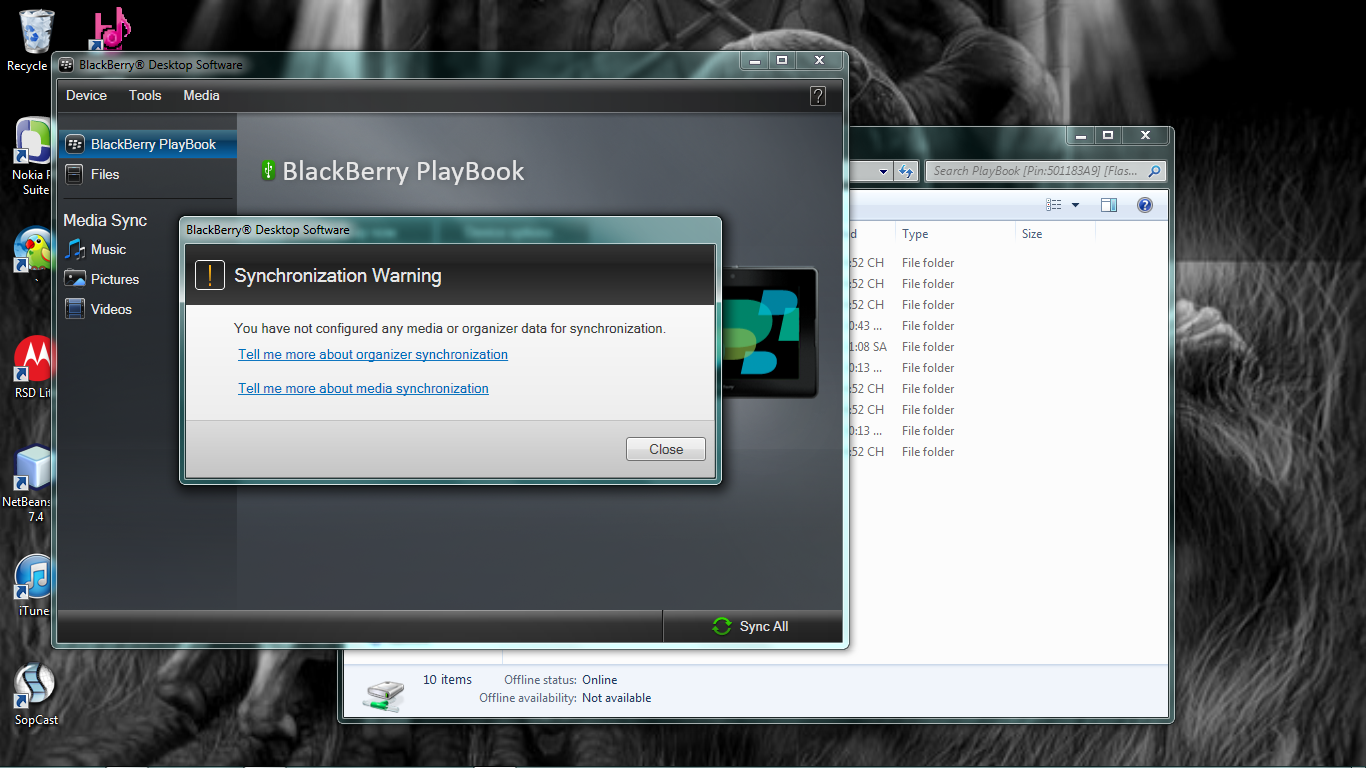This screenshot has height=768, width=1366.
Task: Maximize the Explorer window
Action: point(1108,135)
